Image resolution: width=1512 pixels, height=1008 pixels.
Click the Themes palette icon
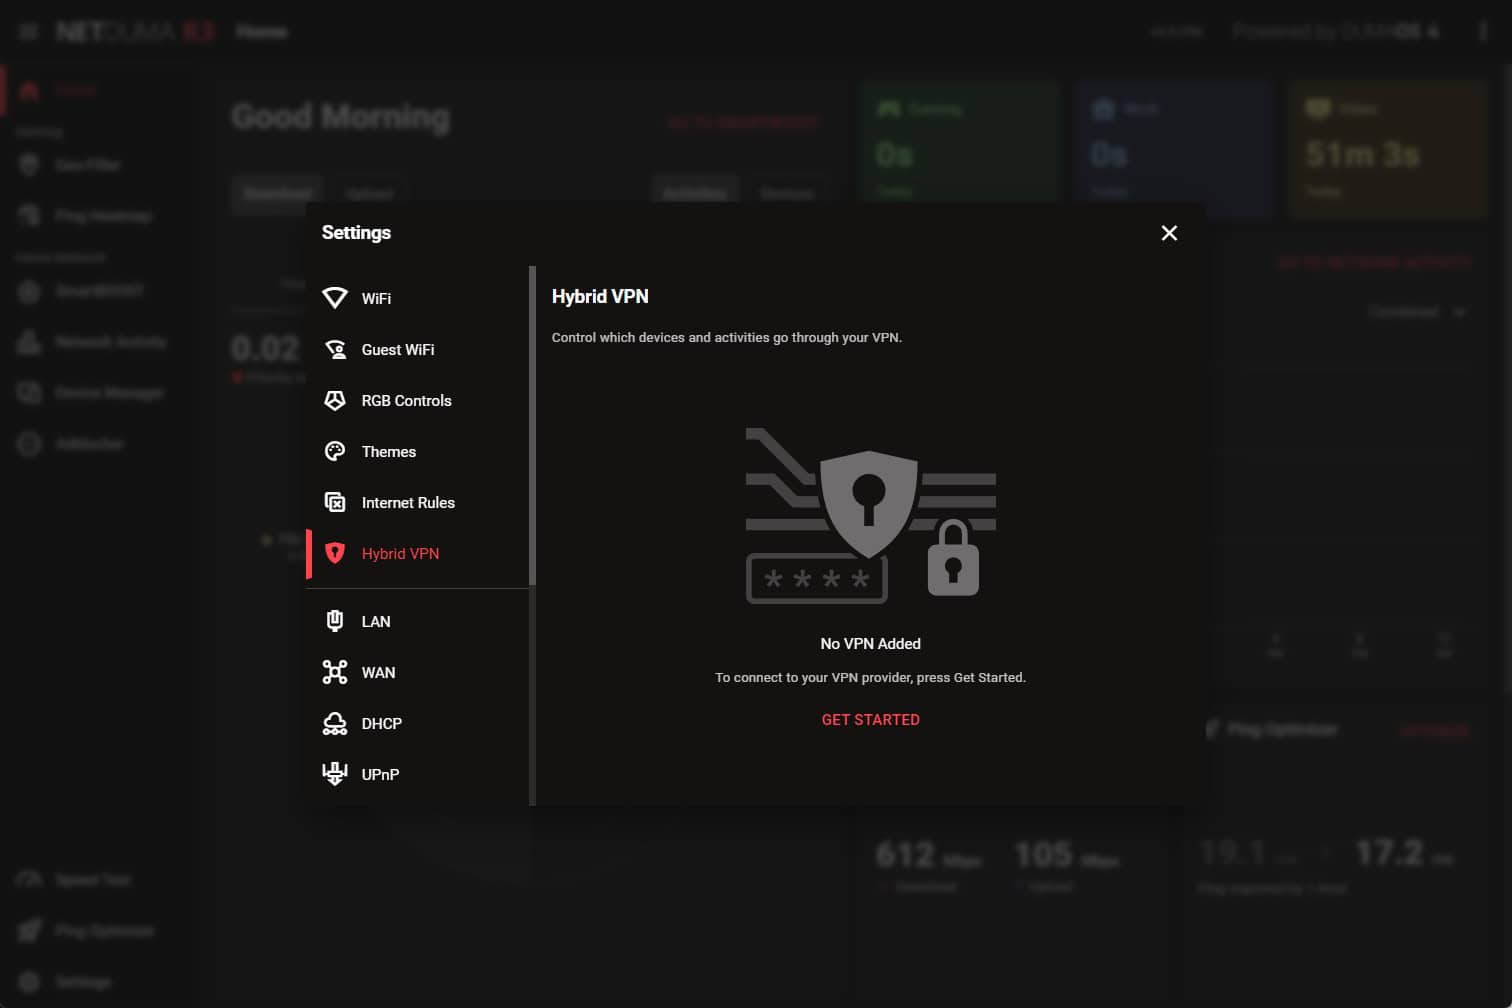coord(335,451)
